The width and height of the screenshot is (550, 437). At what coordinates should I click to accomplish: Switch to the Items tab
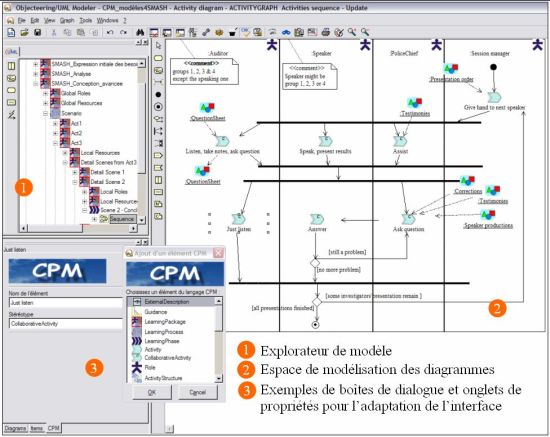point(36,428)
